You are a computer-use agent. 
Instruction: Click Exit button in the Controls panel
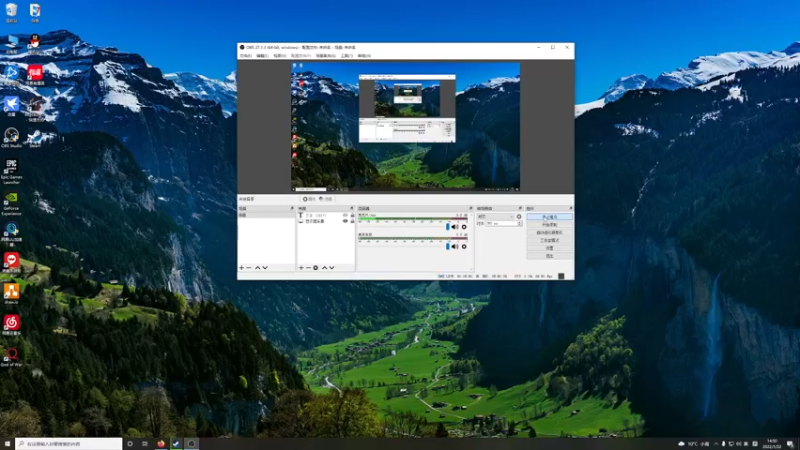click(x=549, y=256)
